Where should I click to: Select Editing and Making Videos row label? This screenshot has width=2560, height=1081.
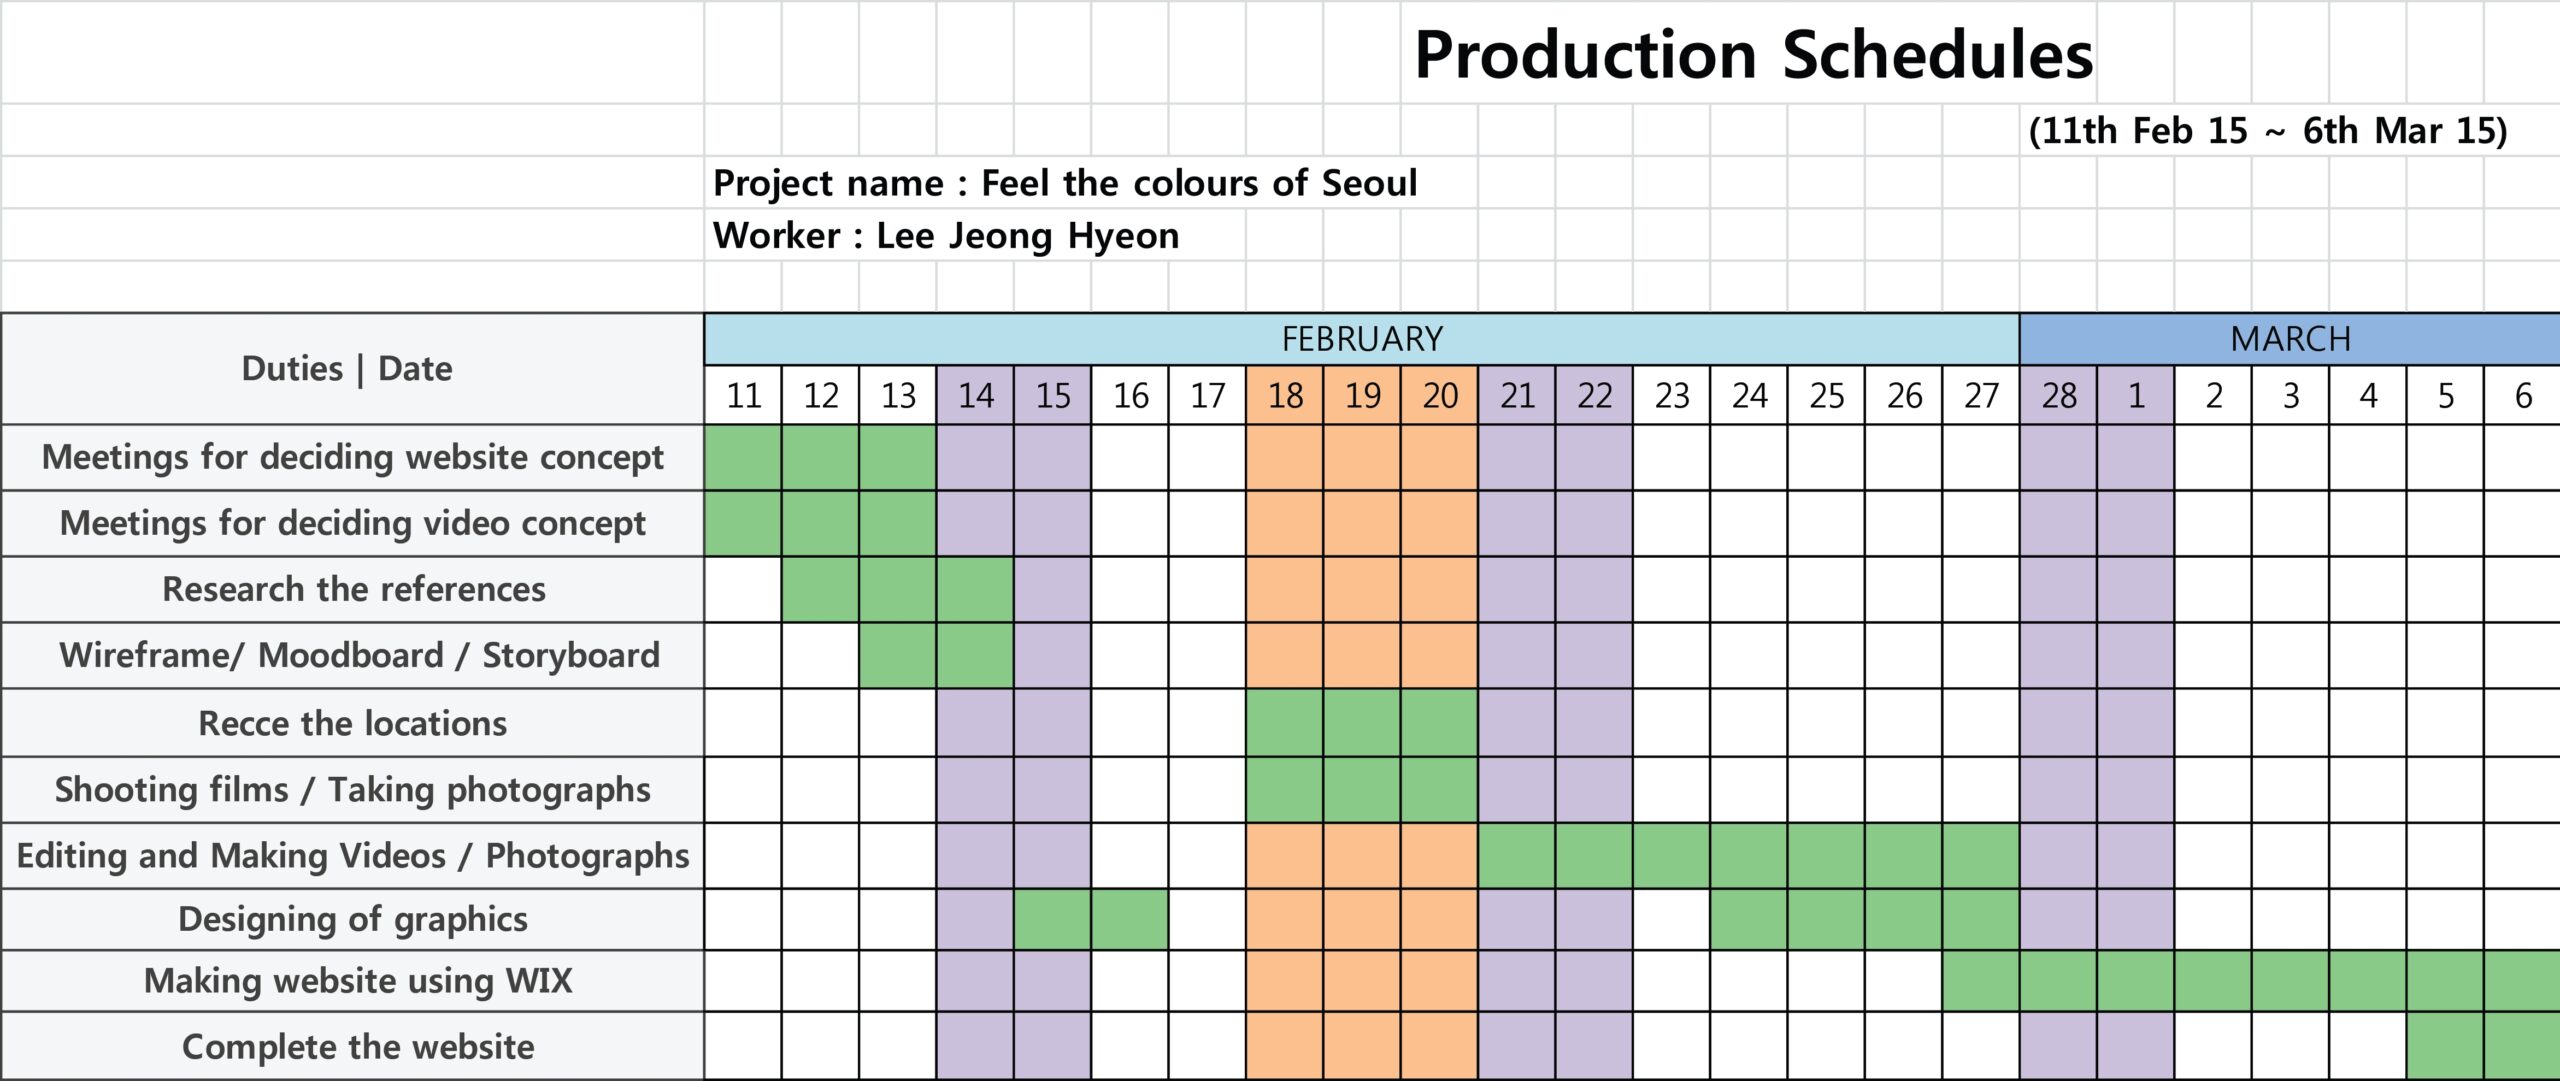pyautogui.click(x=352, y=856)
